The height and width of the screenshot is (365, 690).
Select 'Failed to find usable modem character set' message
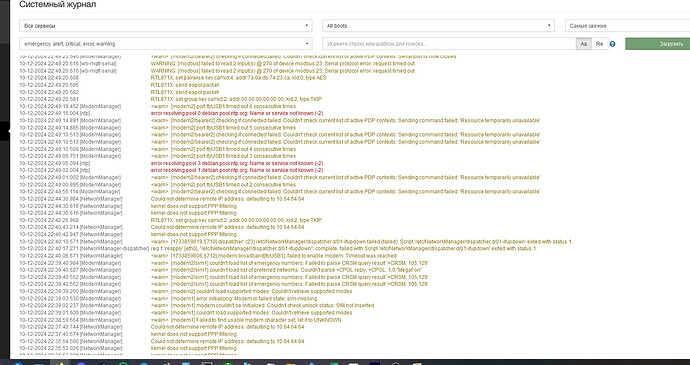[246, 320]
